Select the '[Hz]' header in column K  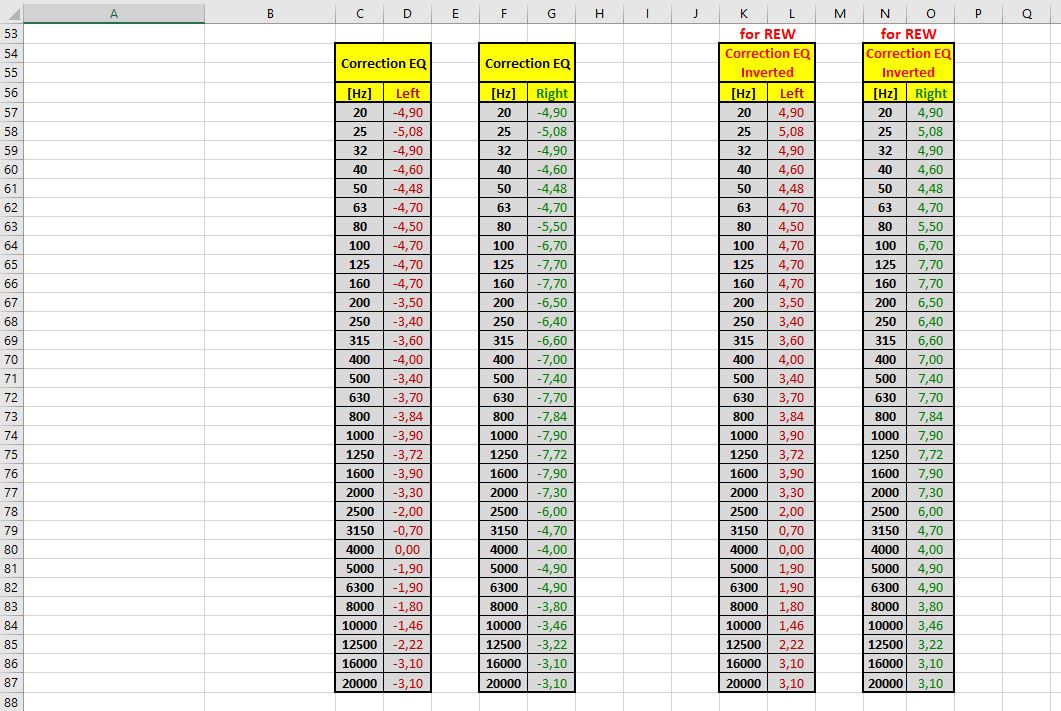(743, 93)
